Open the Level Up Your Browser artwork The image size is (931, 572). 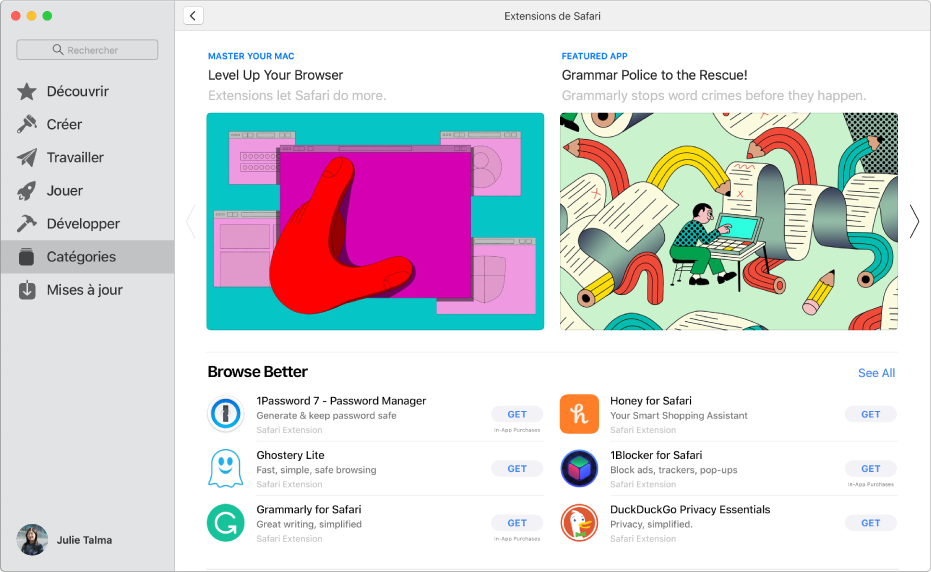(x=375, y=222)
